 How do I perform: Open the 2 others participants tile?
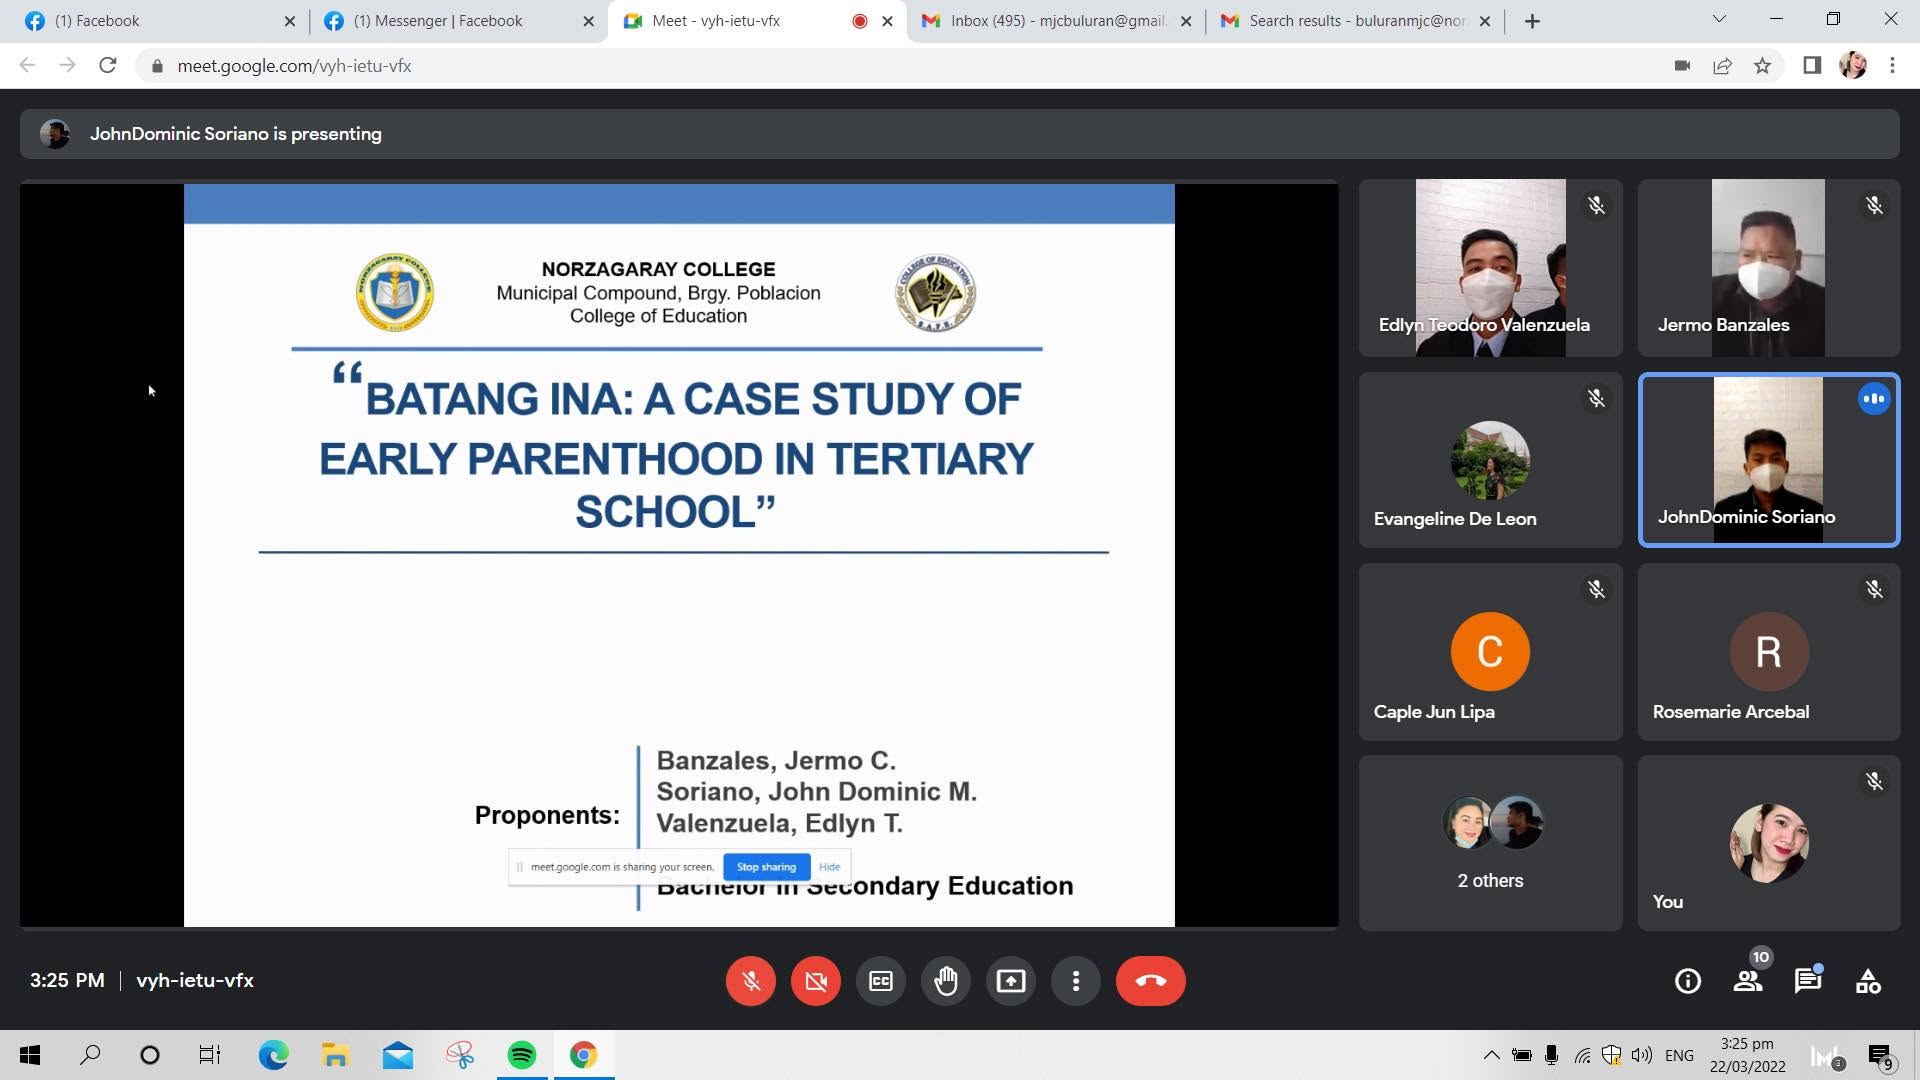[1490, 843]
